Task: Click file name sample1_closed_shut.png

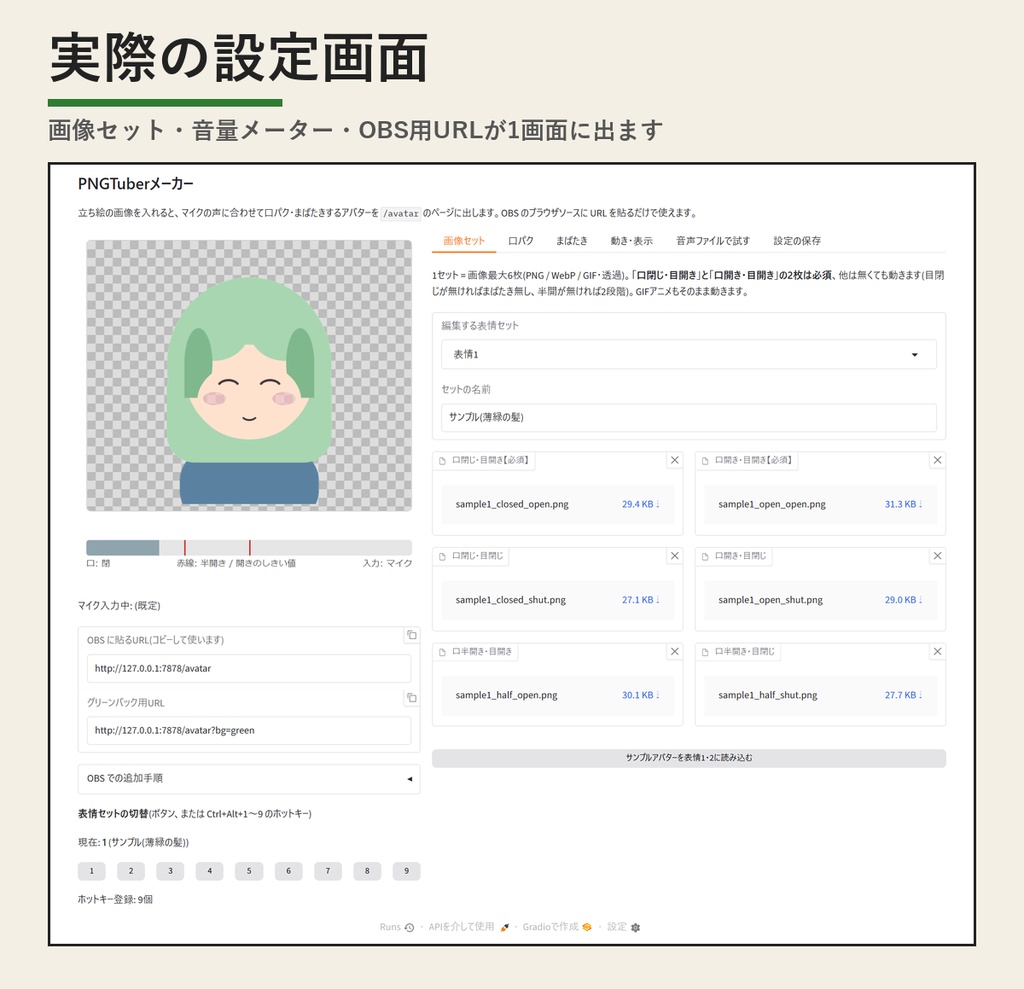Action: (x=511, y=600)
